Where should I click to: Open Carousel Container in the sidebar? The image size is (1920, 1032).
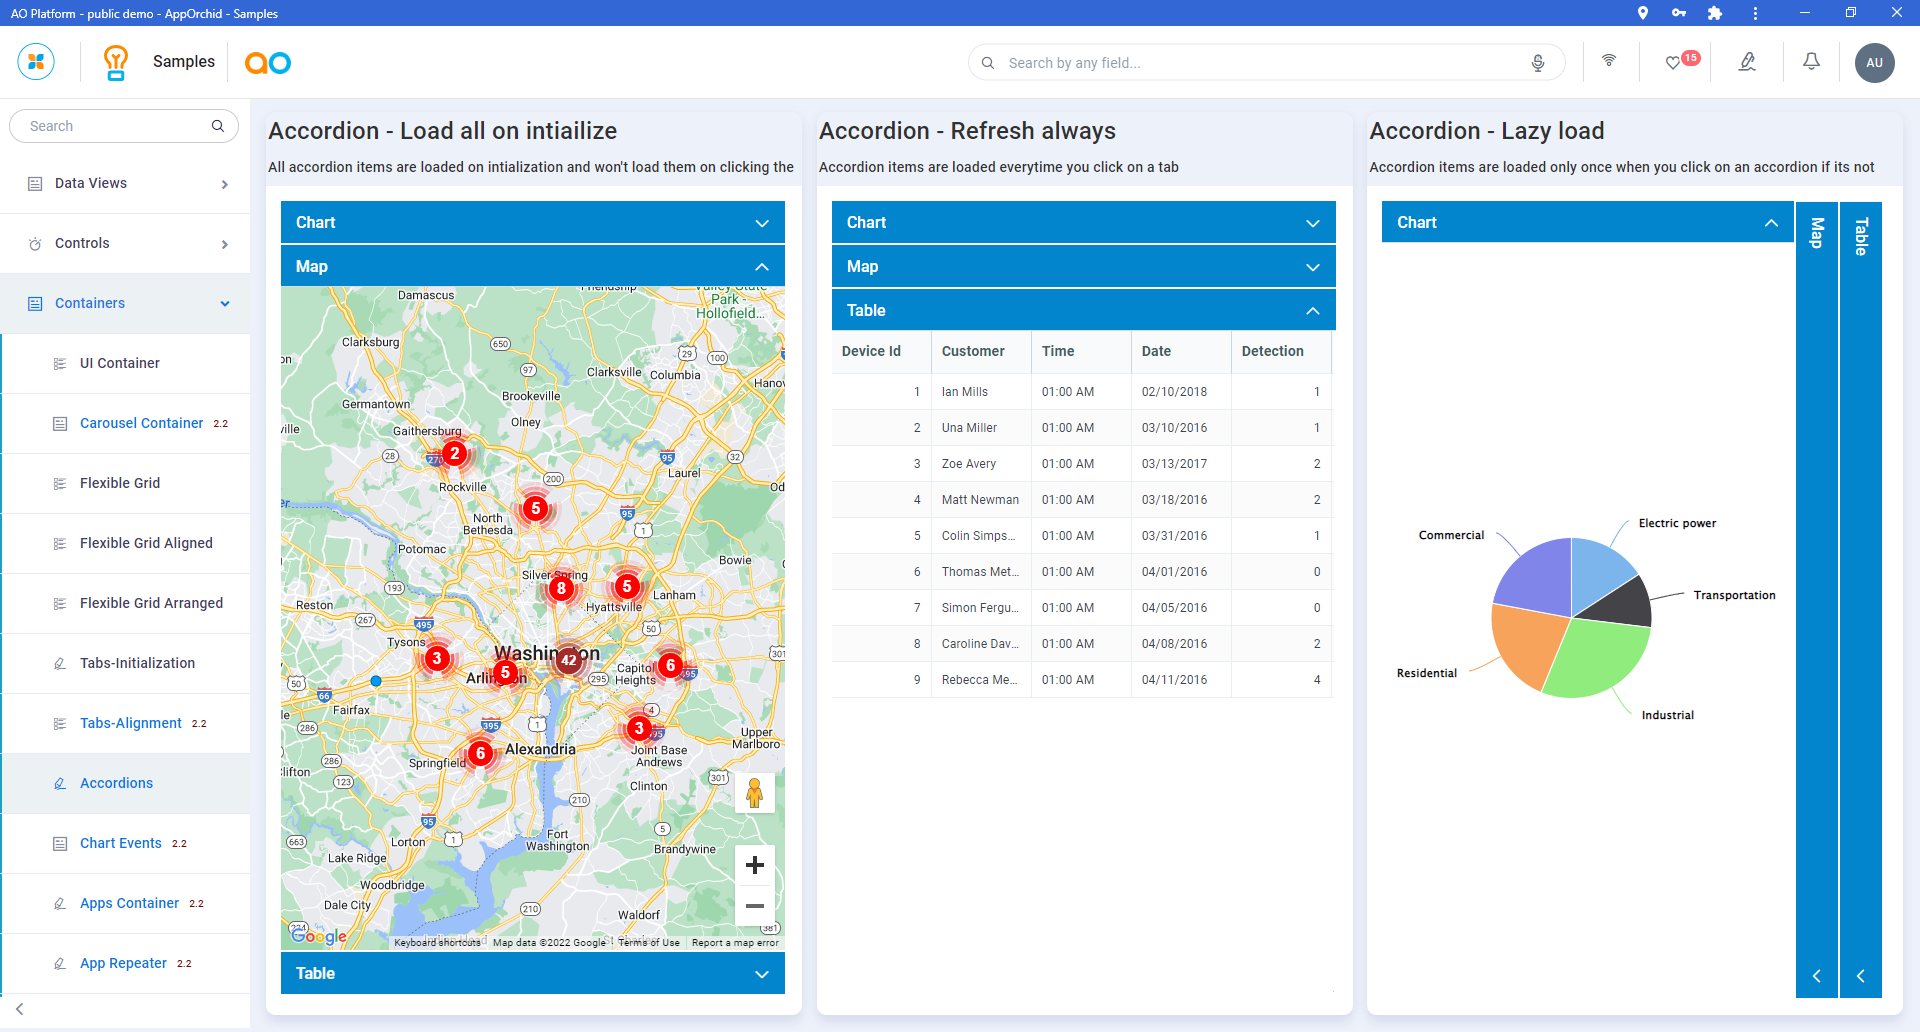141,424
